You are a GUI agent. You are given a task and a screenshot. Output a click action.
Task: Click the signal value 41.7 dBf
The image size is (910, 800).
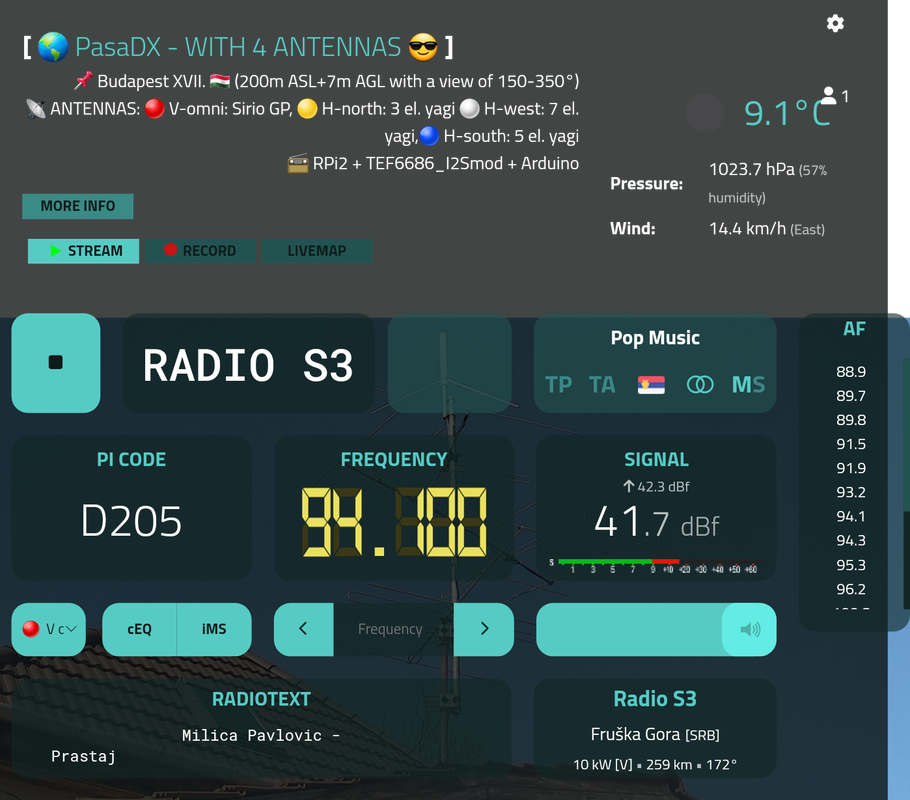click(x=656, y=521)
